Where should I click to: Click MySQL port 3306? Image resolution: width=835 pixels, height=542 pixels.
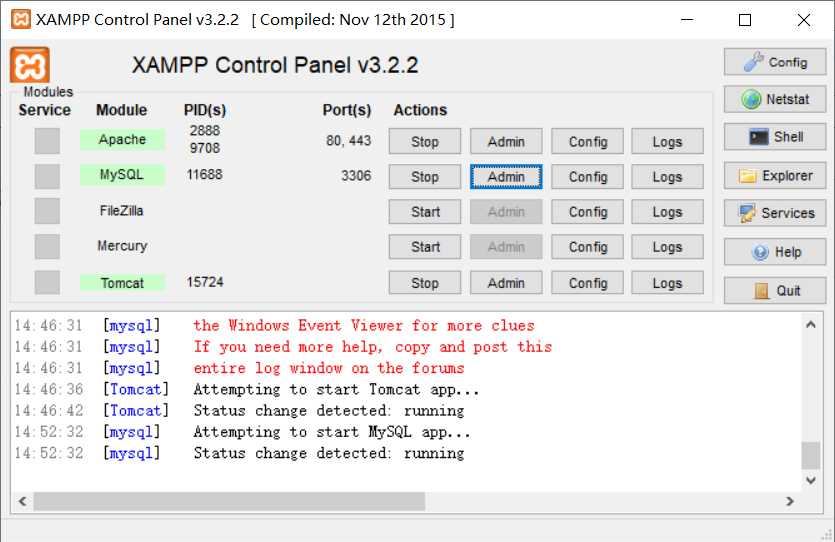pos(356,176)
